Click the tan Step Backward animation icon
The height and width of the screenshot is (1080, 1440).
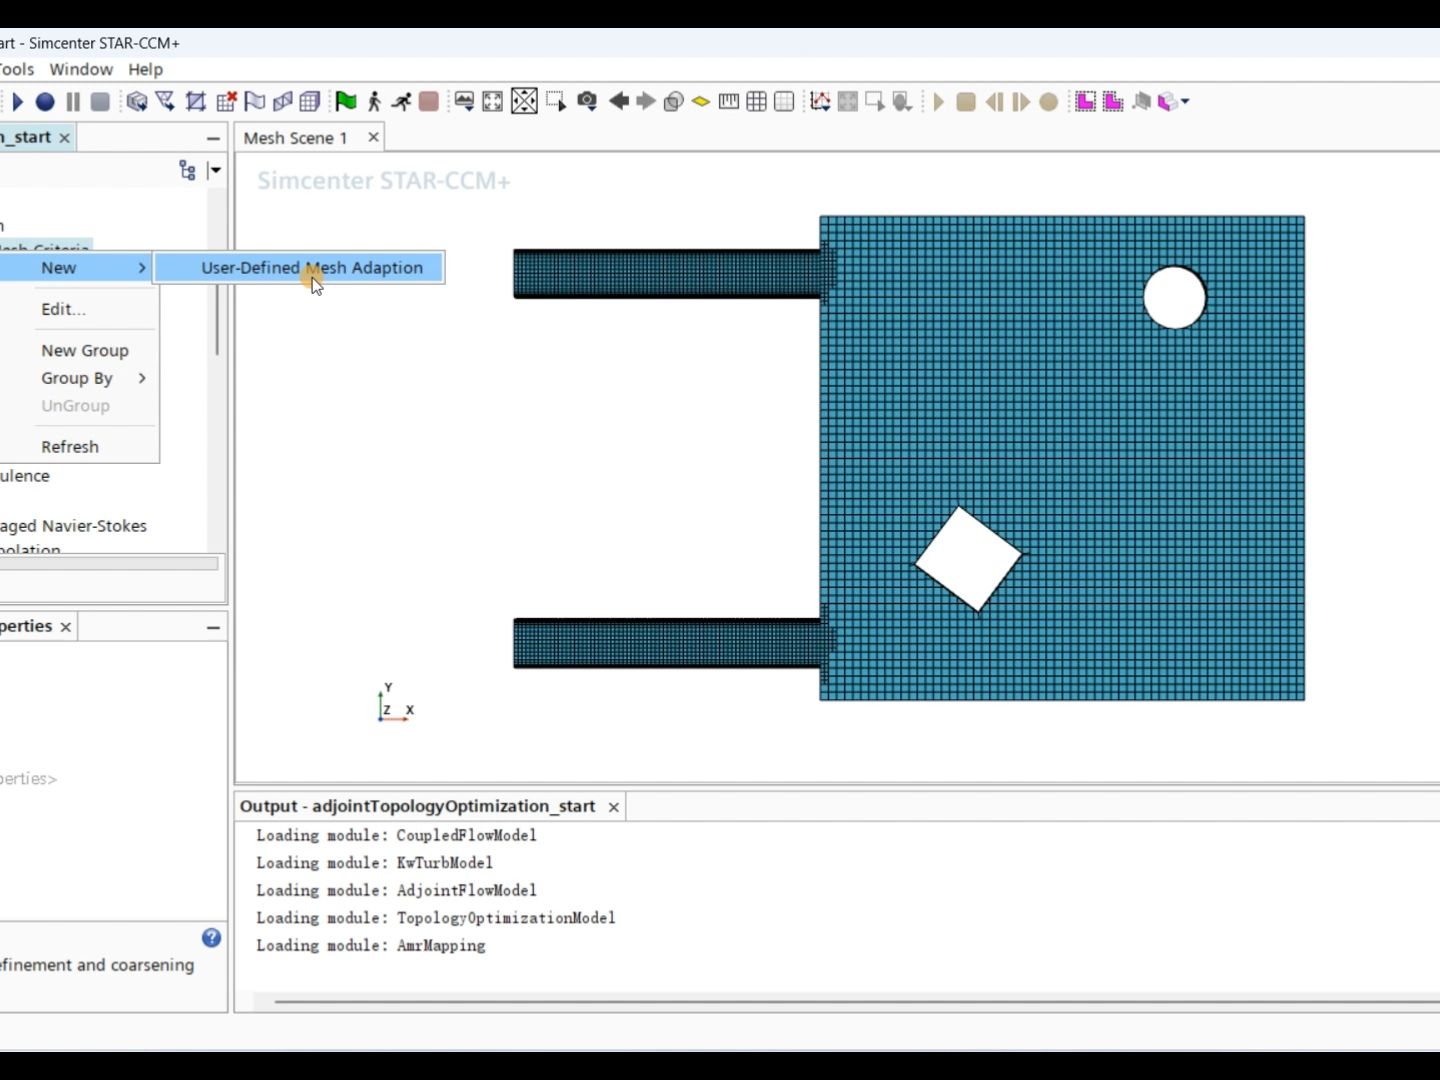coord(994,101)
